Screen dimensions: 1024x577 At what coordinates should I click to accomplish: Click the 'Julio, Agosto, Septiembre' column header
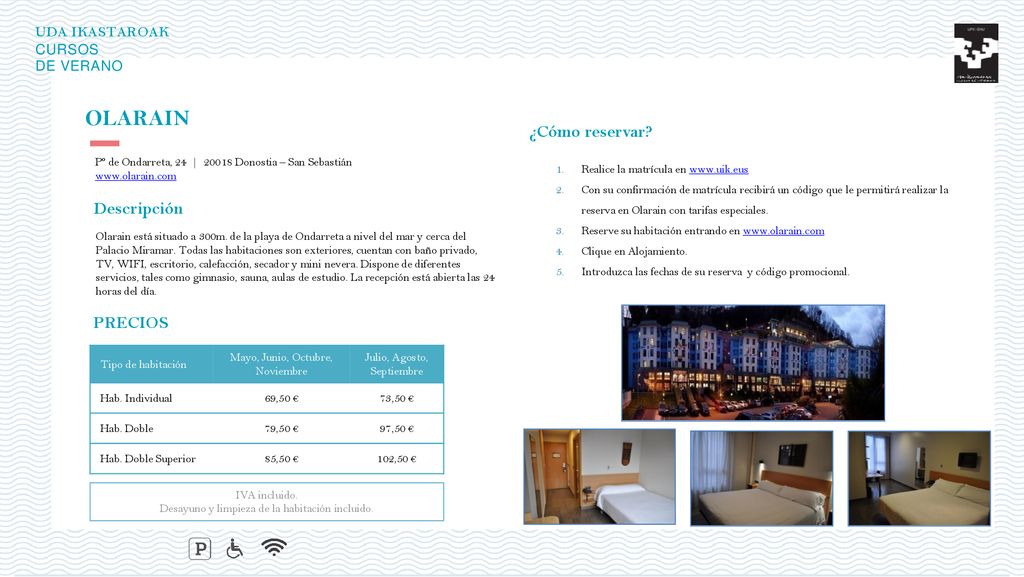pyautogui.click(x=396, y=364)
